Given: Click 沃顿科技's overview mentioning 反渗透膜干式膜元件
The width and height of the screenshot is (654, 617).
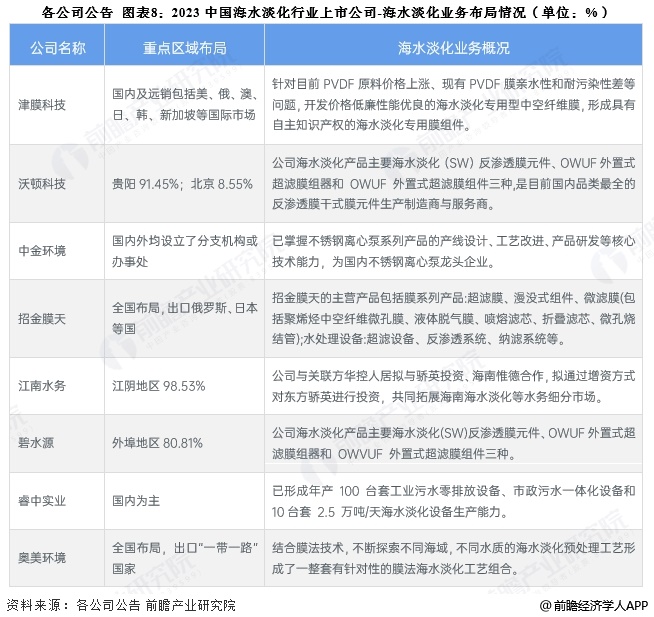Looking at the screenshot, I should (x=453, y=184).
